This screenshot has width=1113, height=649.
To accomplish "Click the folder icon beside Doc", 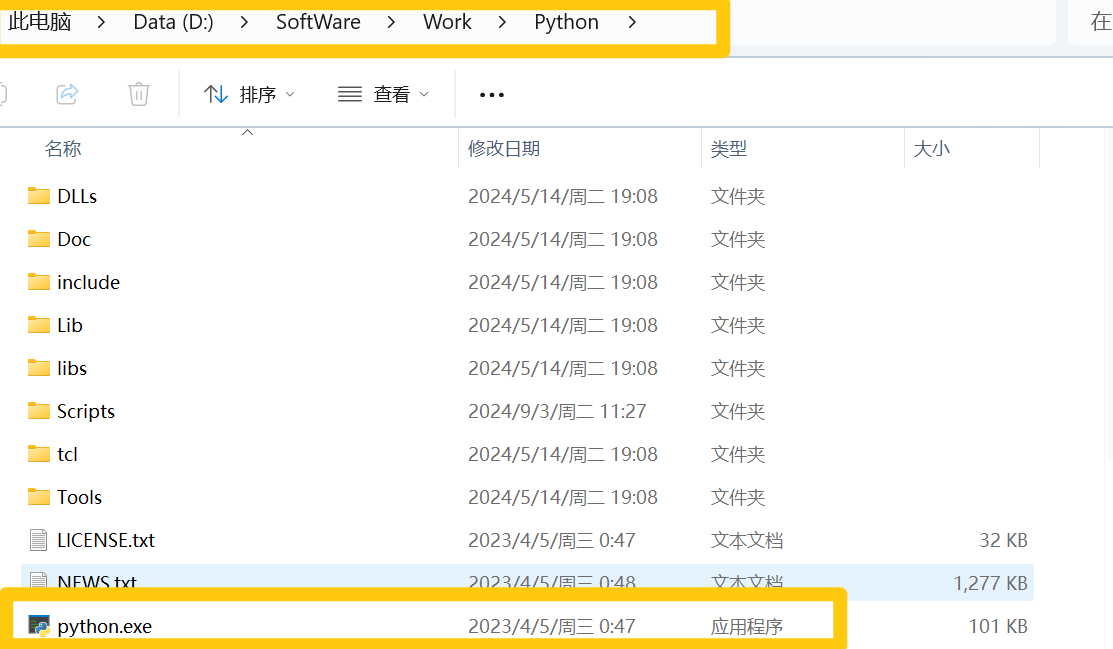I will click(x=39, y=239).
